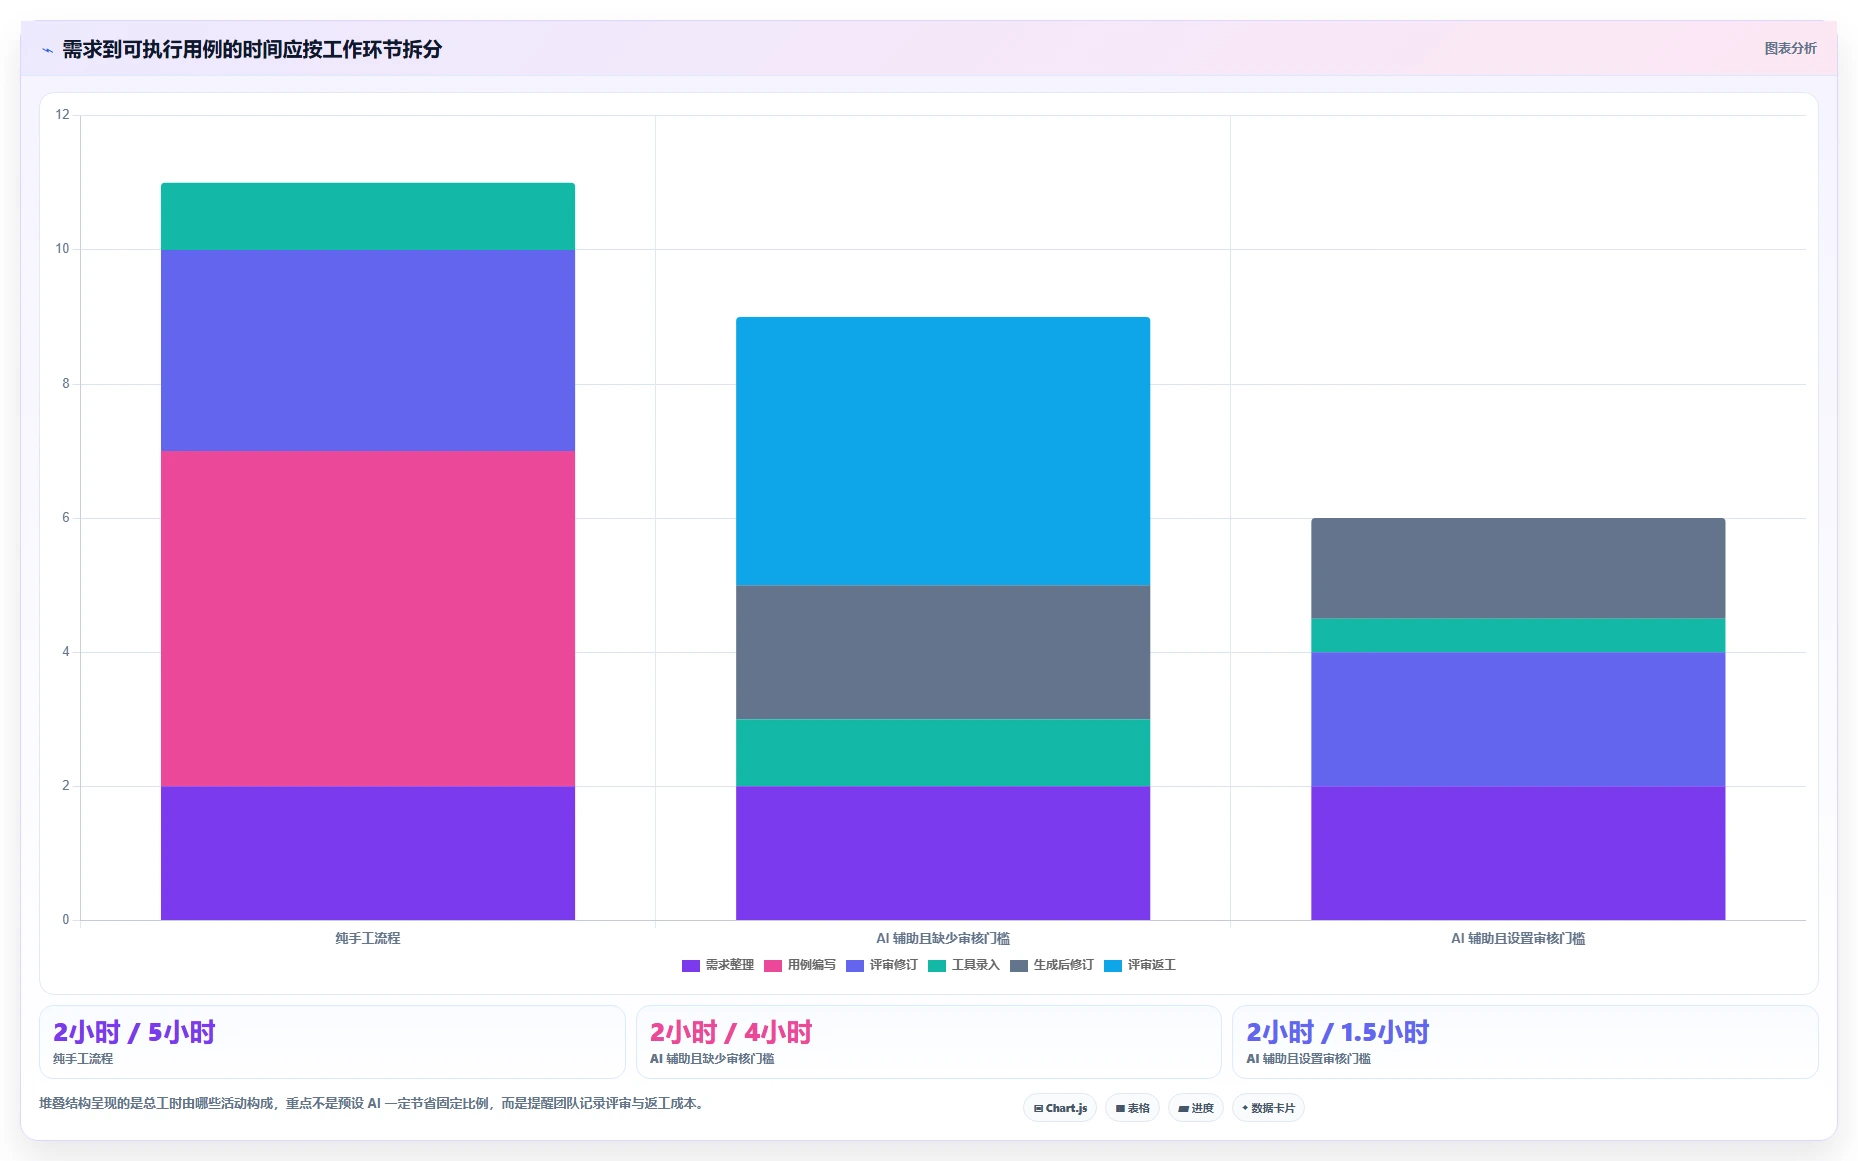Click the 表格 chip at the bottom
Screen dimensions: 1858x1161
coord(1132,1108)
